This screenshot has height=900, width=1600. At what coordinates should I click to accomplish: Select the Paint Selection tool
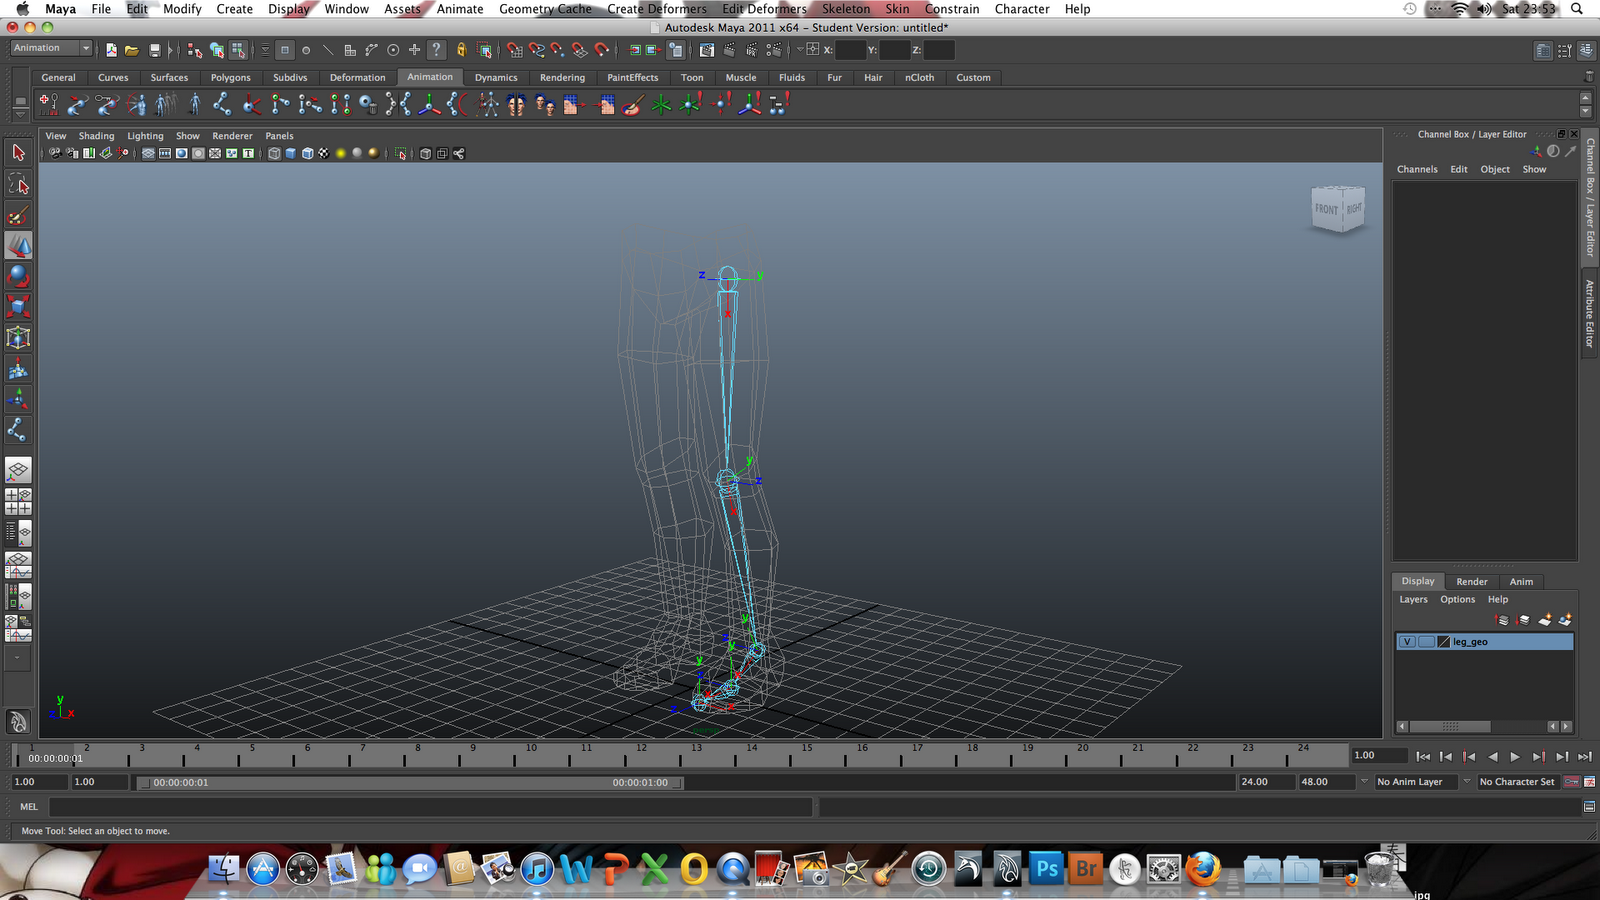click(18, 214)
